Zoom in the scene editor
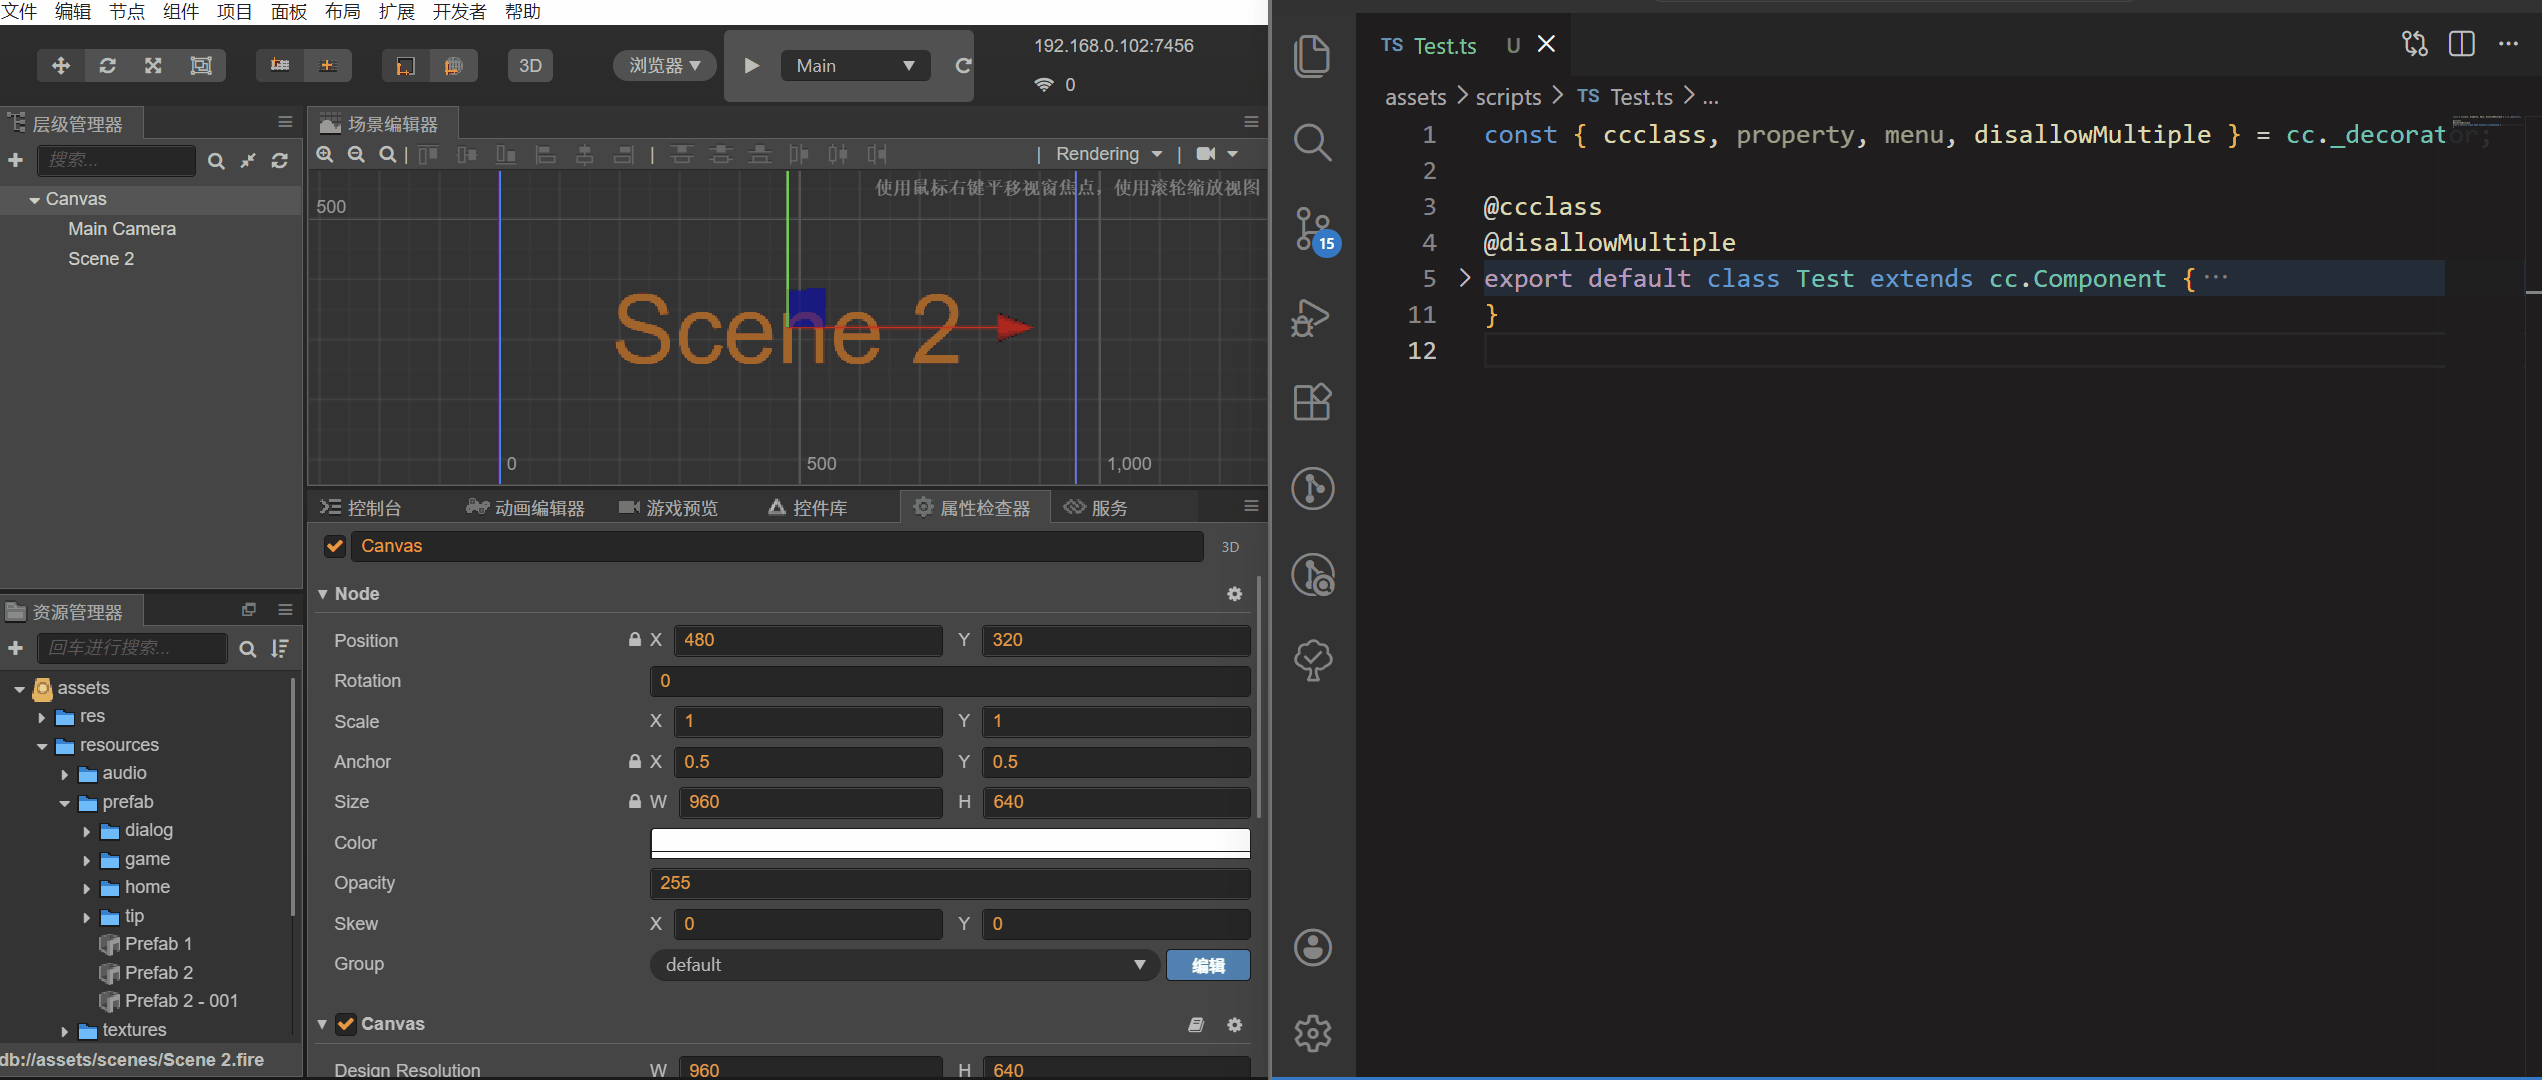 tap(325, 154)
